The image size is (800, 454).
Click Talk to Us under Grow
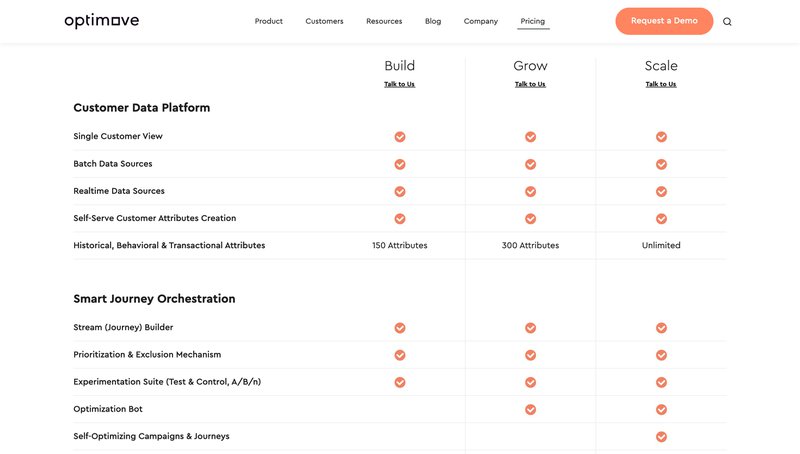click(x=530, y=84)
